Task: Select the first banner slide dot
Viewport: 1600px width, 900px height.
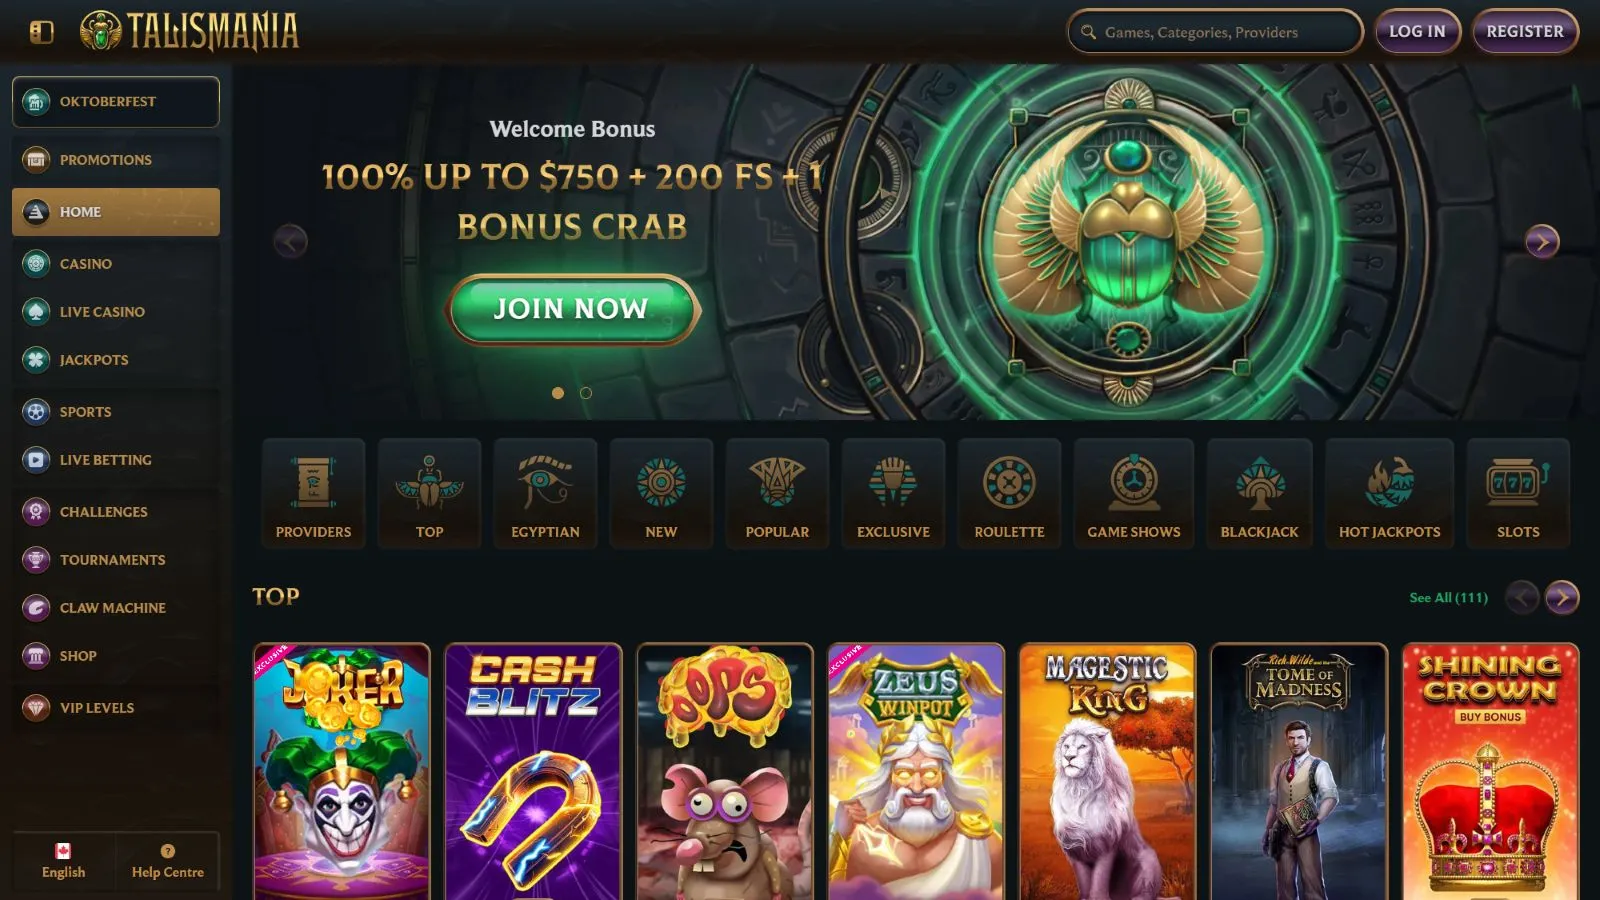Action: pos(558,393)
